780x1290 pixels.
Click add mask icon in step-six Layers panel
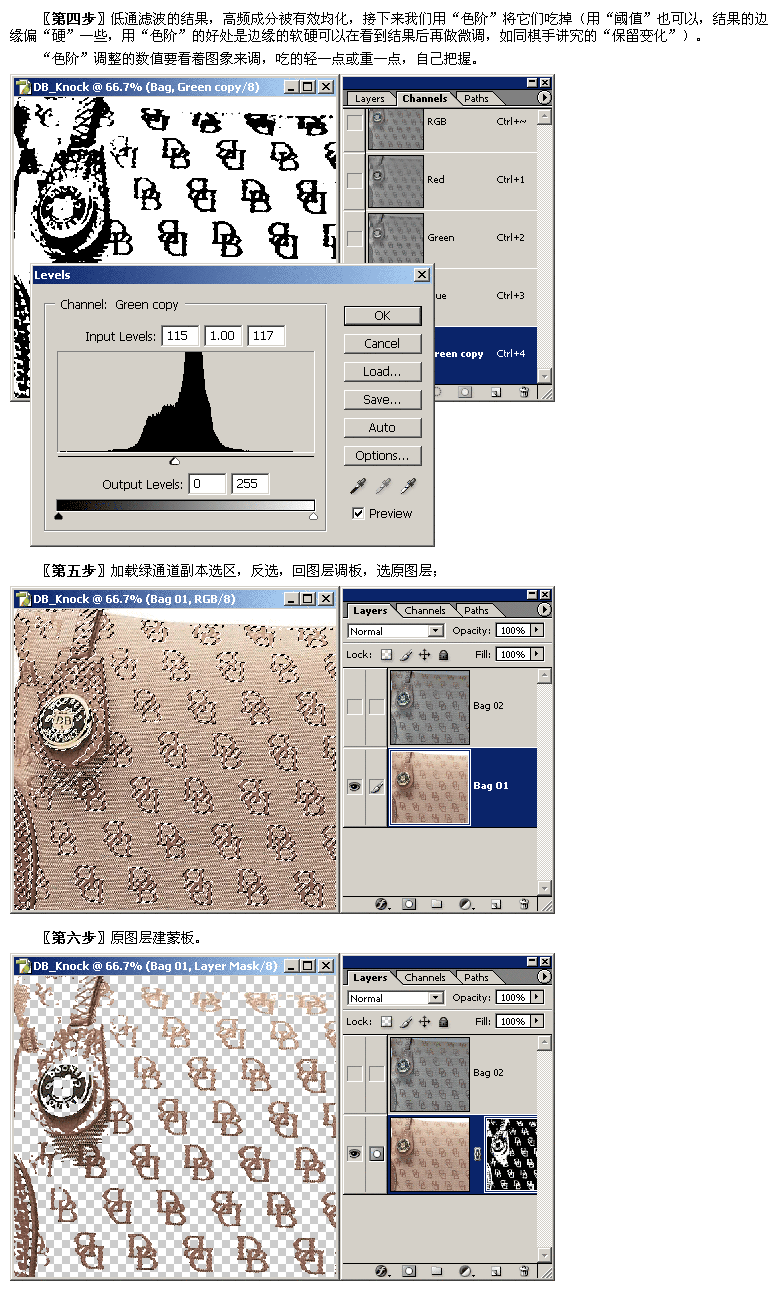409,1271
